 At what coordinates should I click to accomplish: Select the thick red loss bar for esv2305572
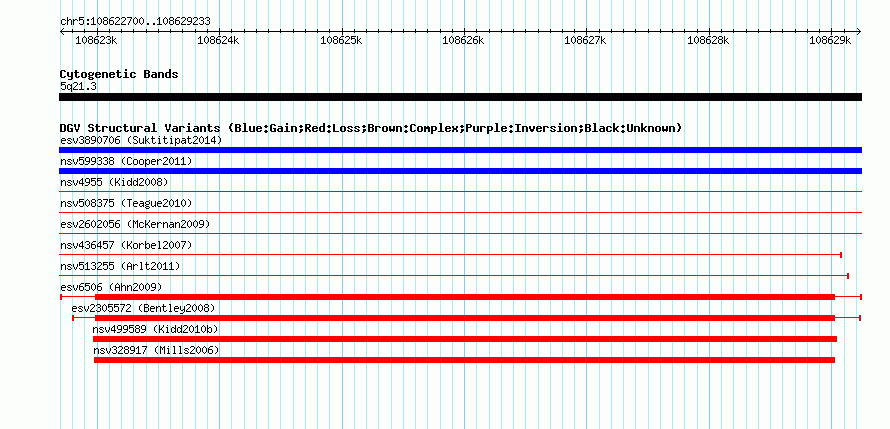[x=465, y=318]
